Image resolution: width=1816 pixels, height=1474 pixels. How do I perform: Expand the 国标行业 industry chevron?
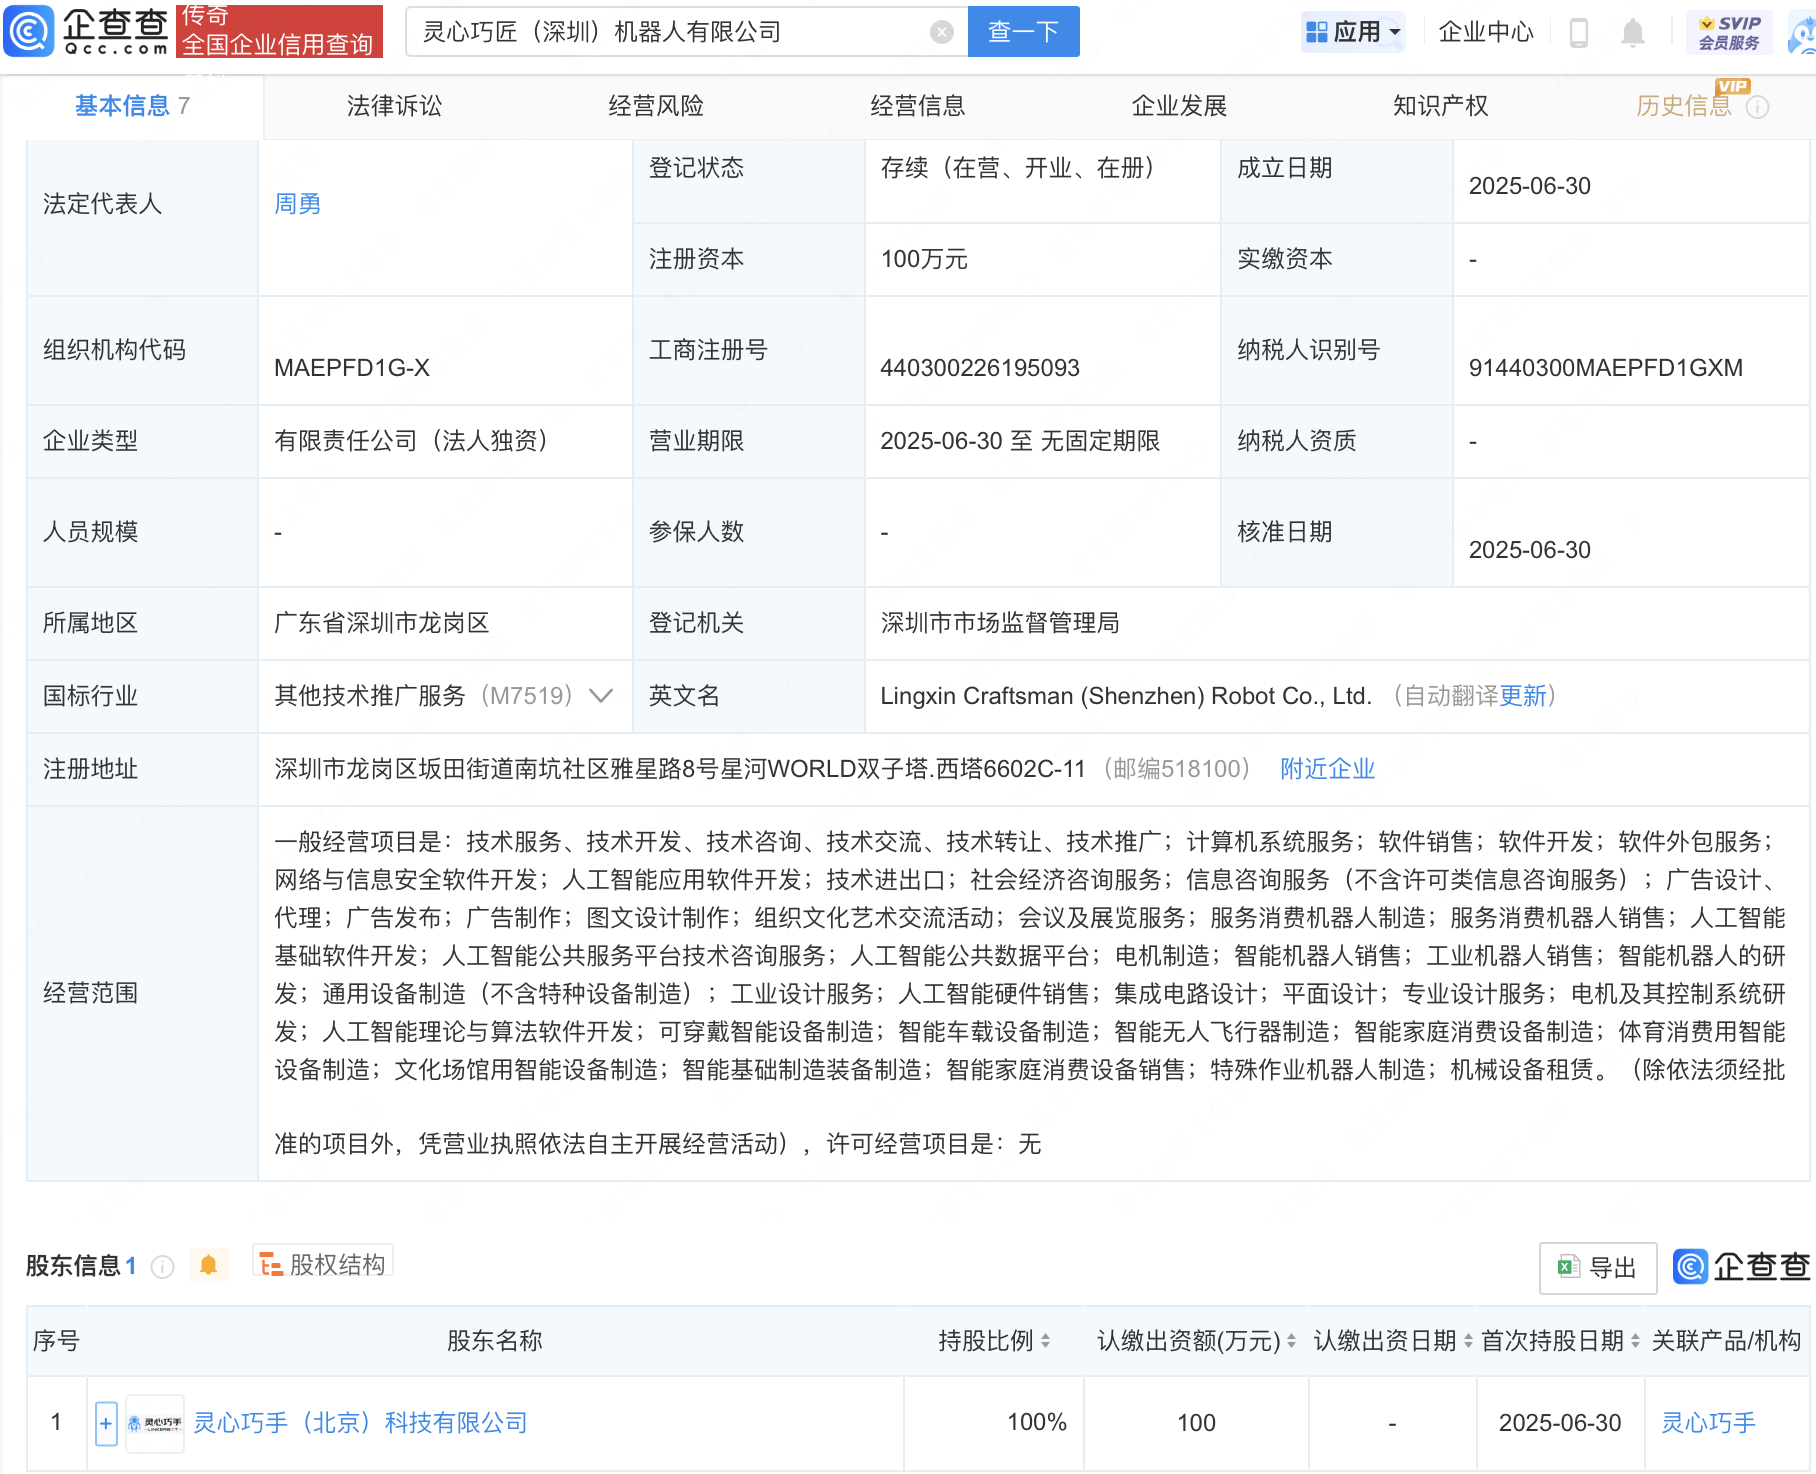(601, 696)
